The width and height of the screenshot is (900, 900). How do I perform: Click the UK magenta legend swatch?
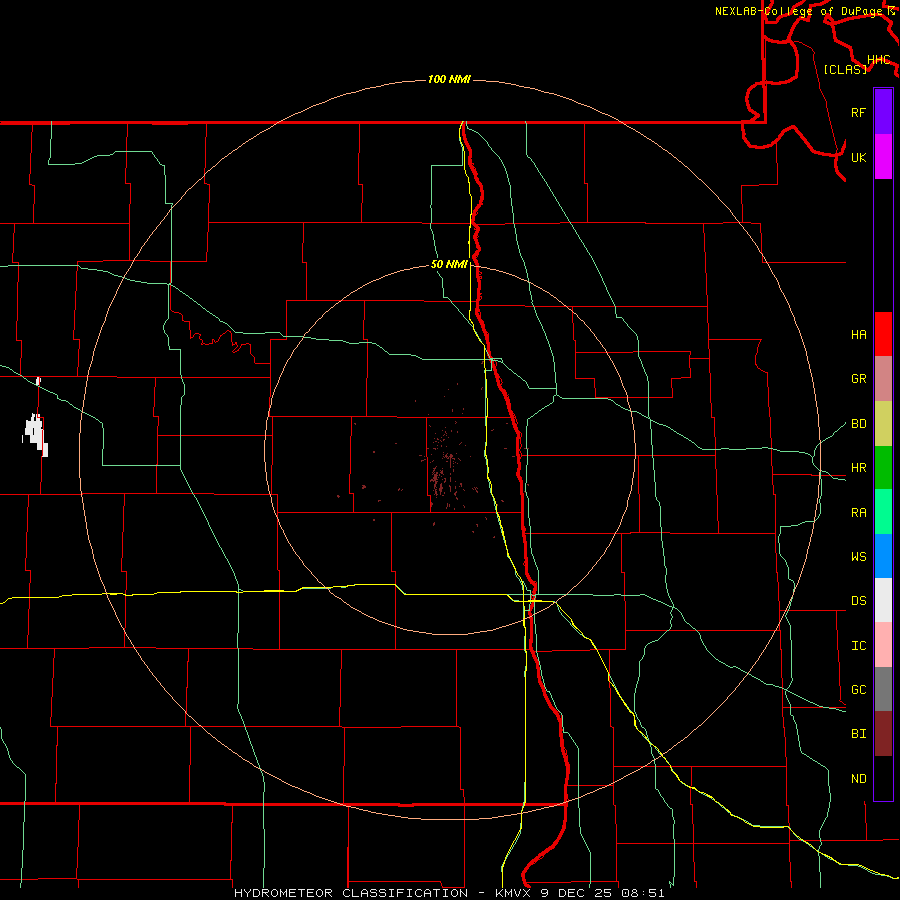click(x=883, y=157)
